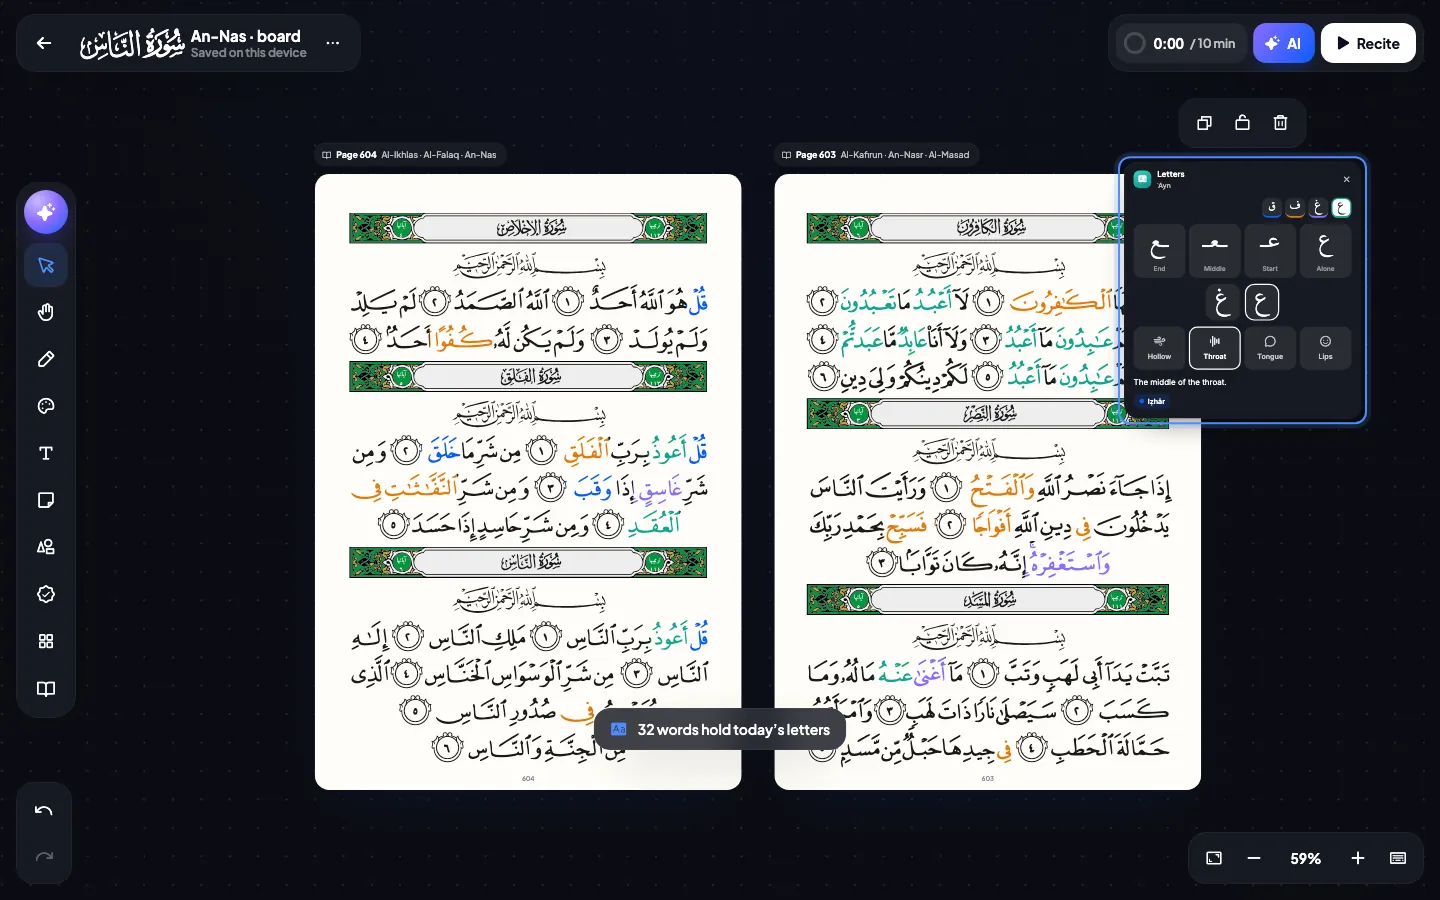Redo the last undone action
Screen dimensions: 1440x900
(x=44, y=857)
